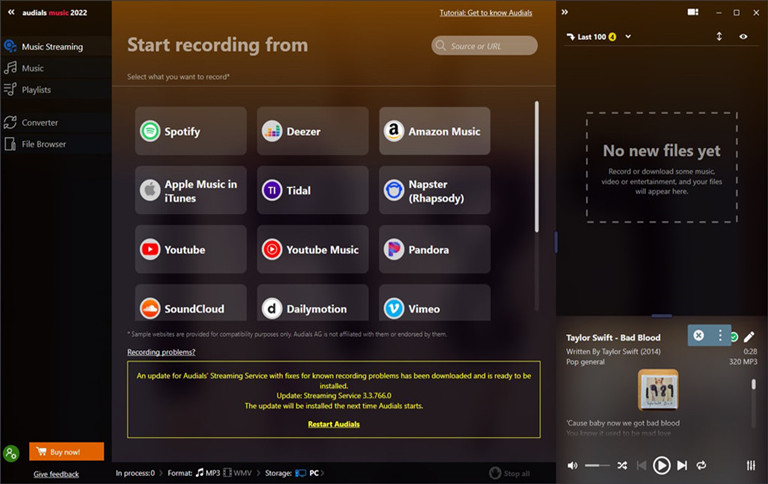Screen dimensions: 768x484
Task: Click the vertical splitter left of right panel
Action: [556, 242]
